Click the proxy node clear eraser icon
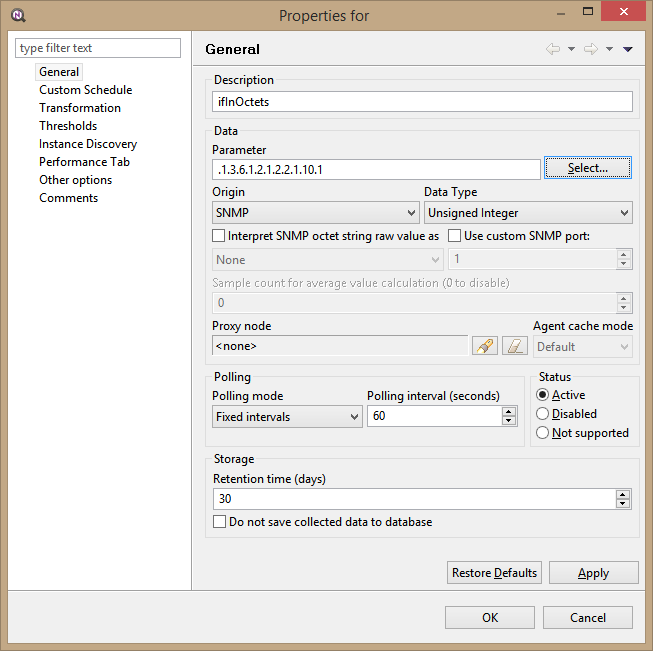The image size is (653, 651). point(514,346)
